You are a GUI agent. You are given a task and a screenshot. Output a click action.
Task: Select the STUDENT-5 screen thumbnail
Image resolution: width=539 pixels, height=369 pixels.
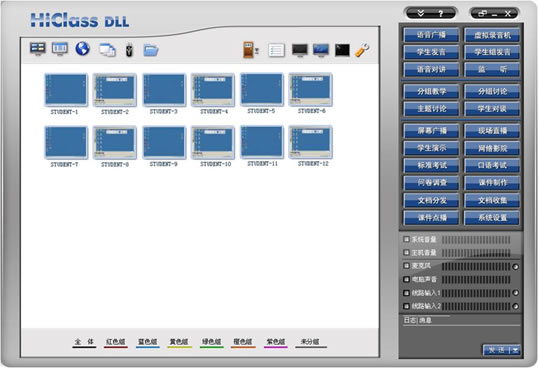coord(262,89)
